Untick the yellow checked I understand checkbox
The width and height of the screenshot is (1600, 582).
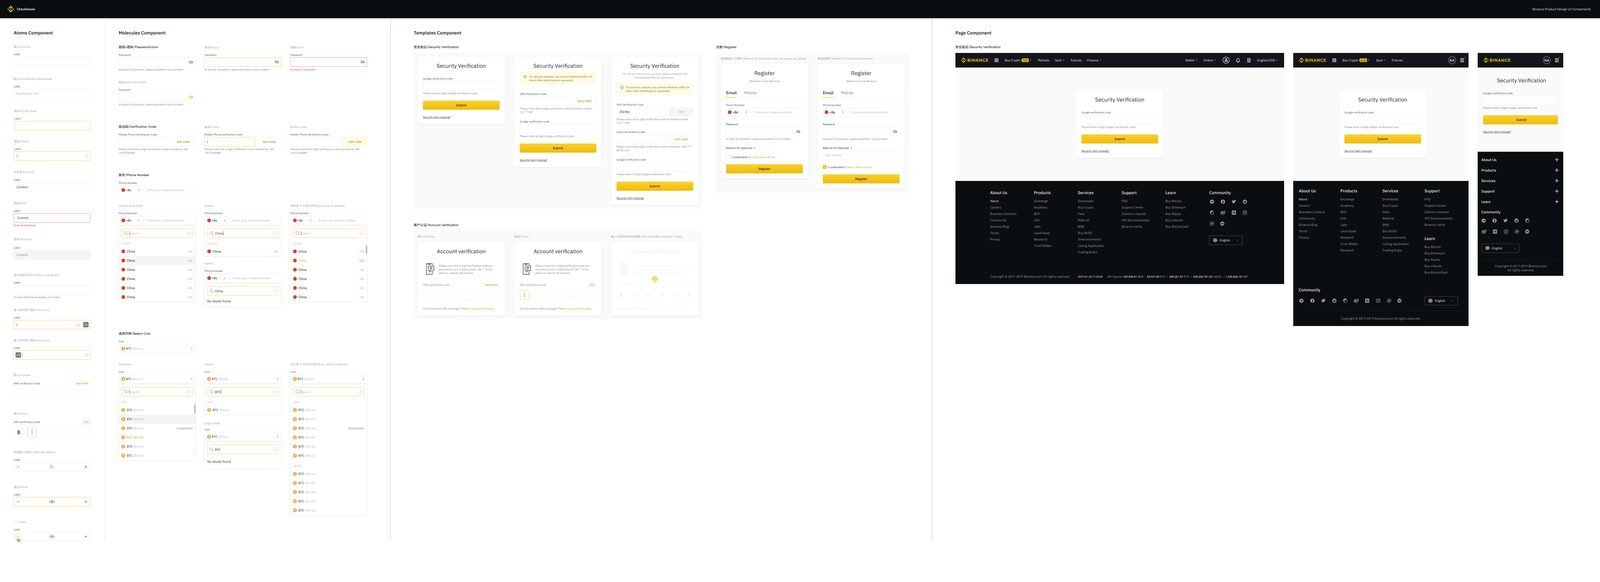tap(825, 167)
